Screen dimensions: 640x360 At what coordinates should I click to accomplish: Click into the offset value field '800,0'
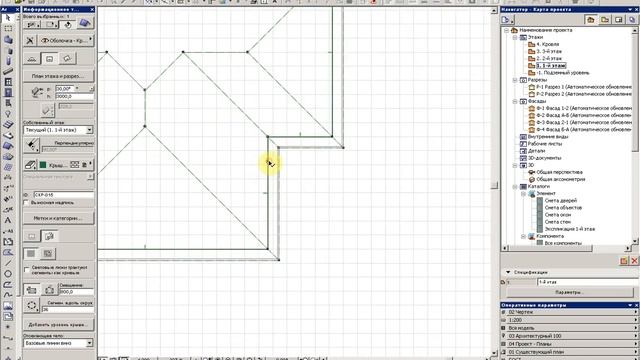pos(76,292)
